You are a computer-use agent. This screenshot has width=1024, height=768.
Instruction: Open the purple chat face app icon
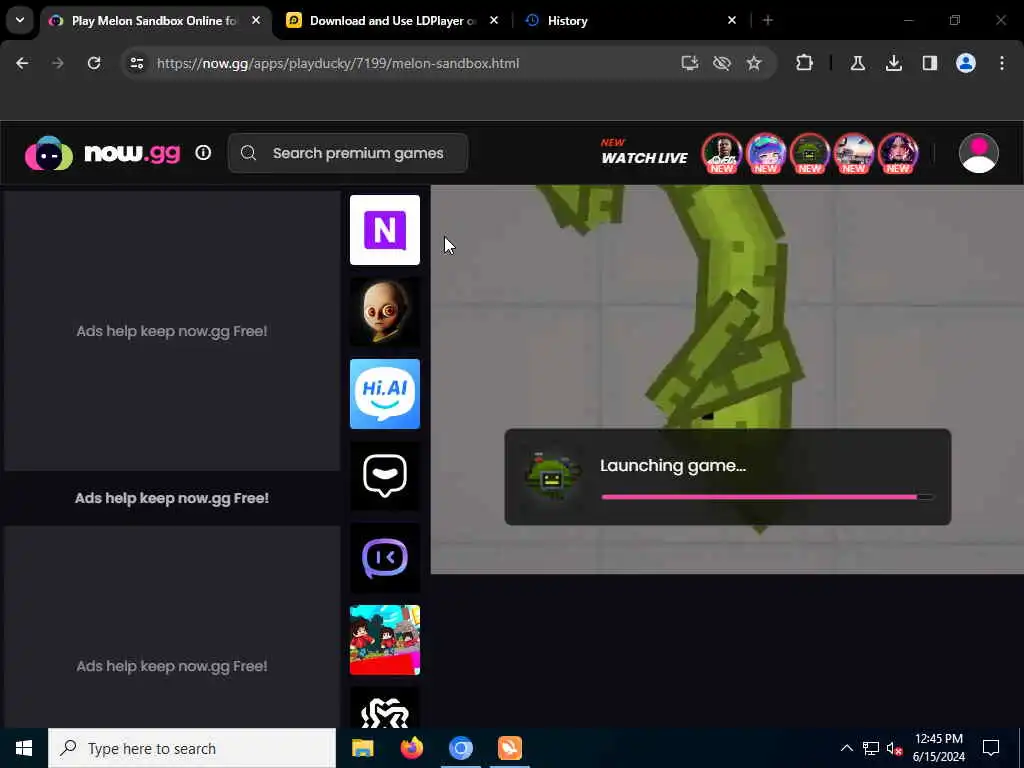coord(385,558)
